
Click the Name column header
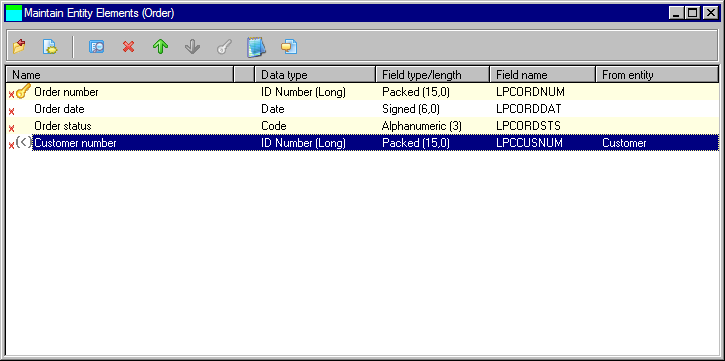click(x=119, y=74)
